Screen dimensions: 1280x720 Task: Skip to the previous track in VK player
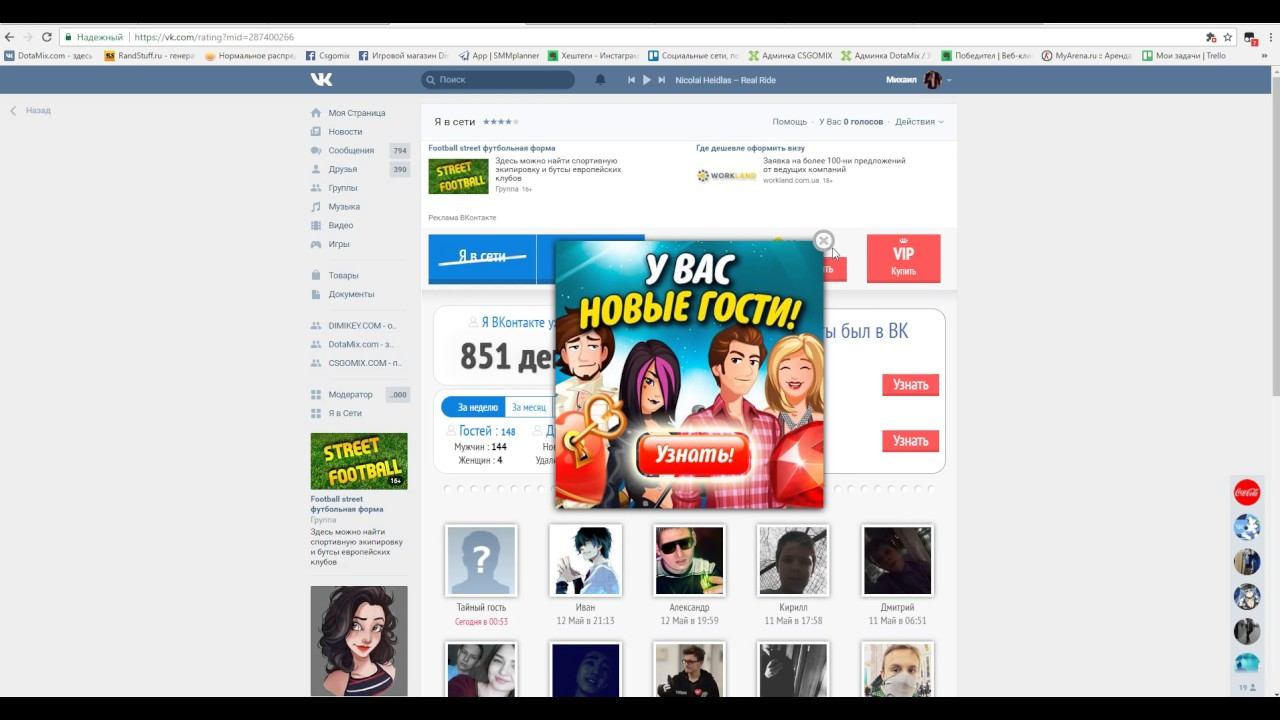[x=631, y=80]
